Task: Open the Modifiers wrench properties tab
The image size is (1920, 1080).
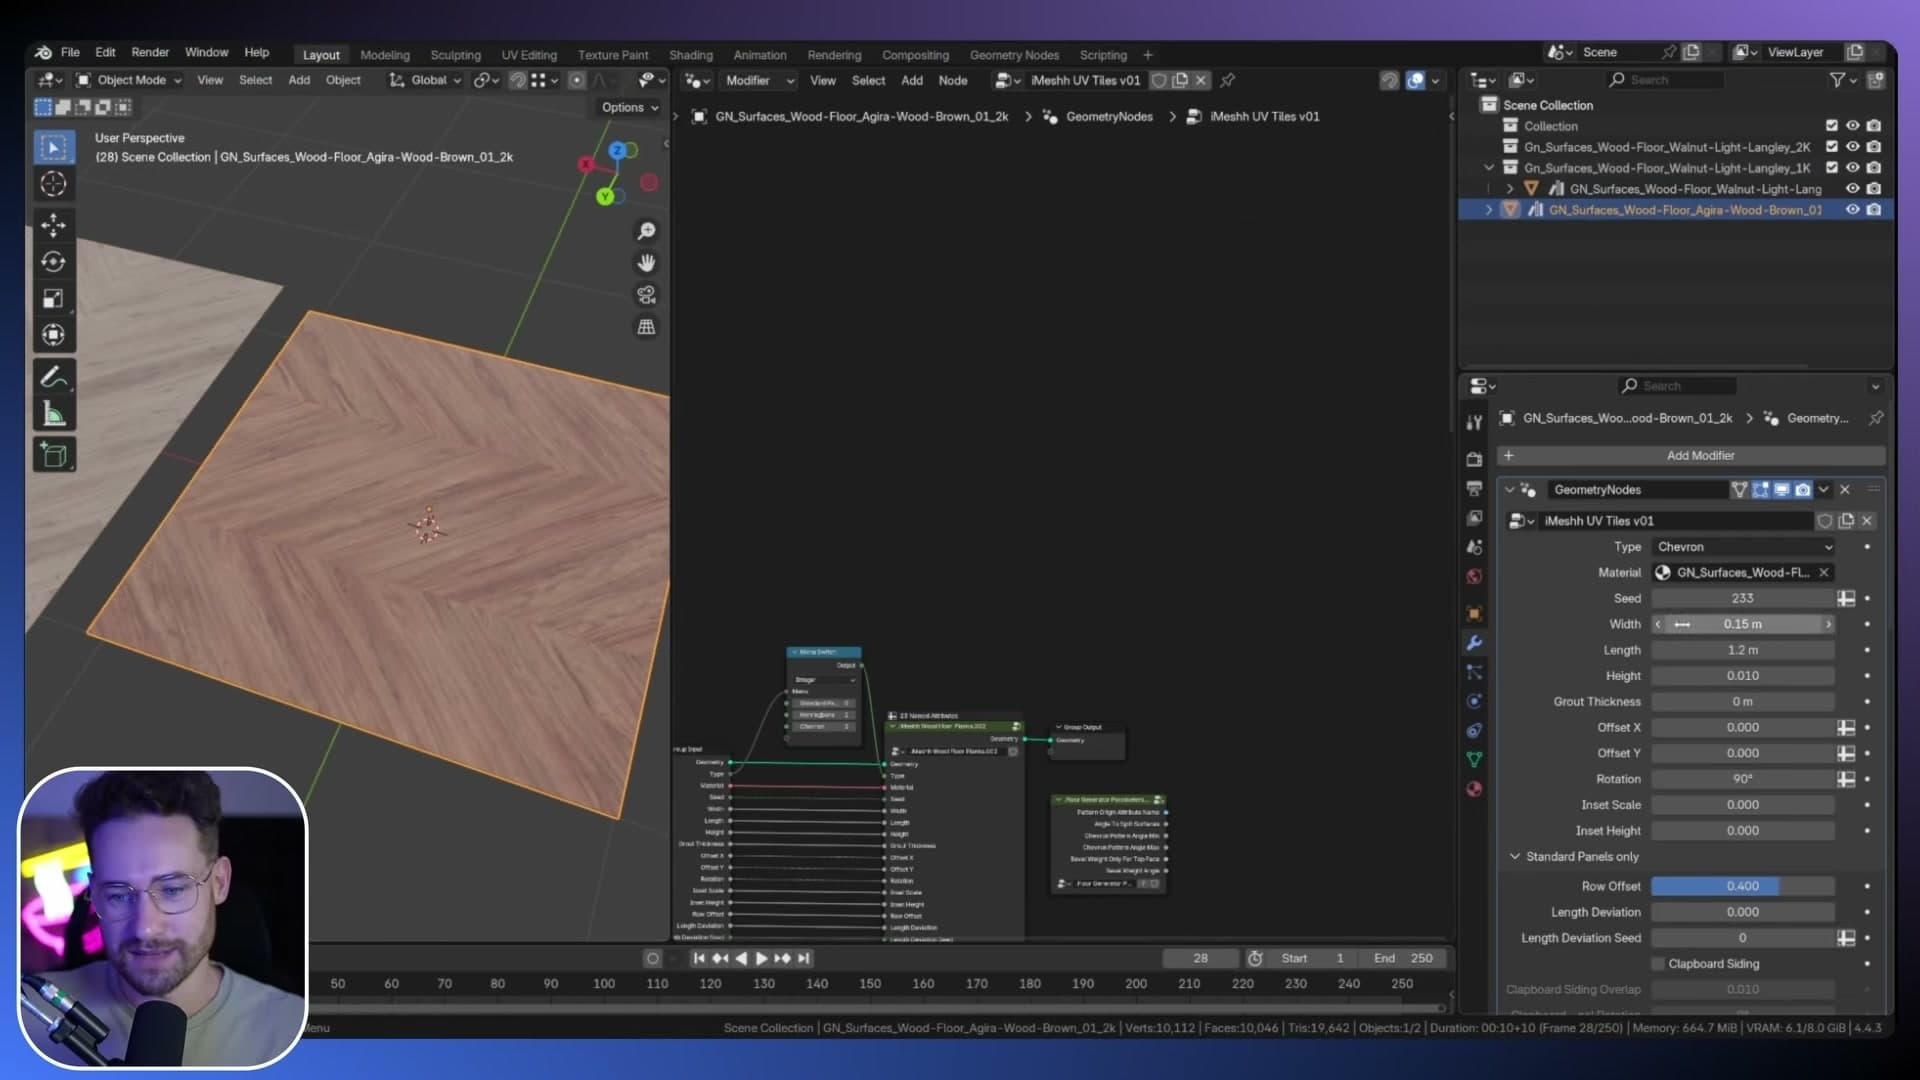Action: tap(1474, 643)
